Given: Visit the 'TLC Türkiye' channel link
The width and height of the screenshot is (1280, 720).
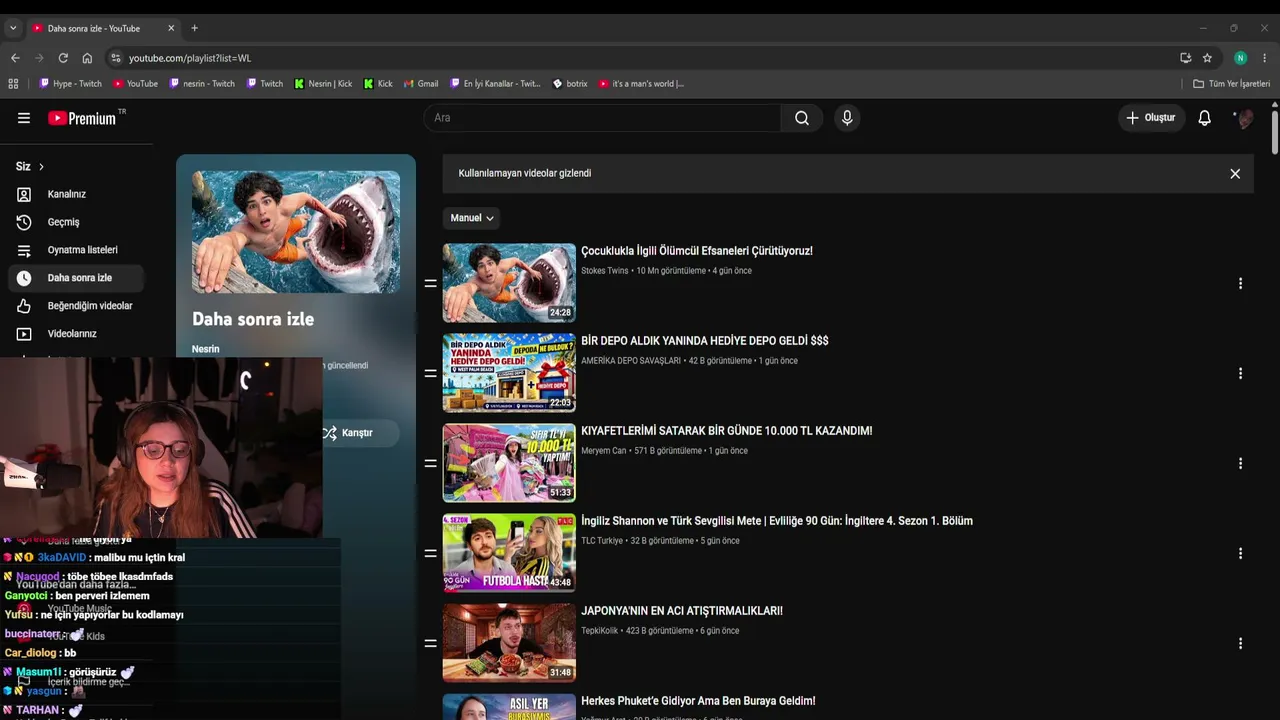Looking at the screenshot, I should pos(602,541).
